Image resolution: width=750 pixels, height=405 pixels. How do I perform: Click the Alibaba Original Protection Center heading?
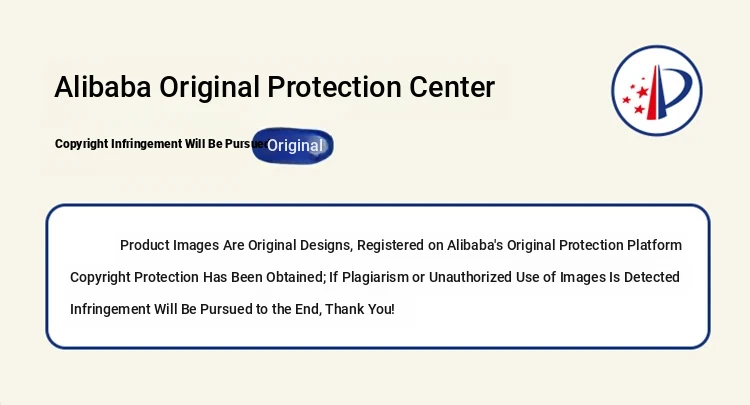pos(274,87)
